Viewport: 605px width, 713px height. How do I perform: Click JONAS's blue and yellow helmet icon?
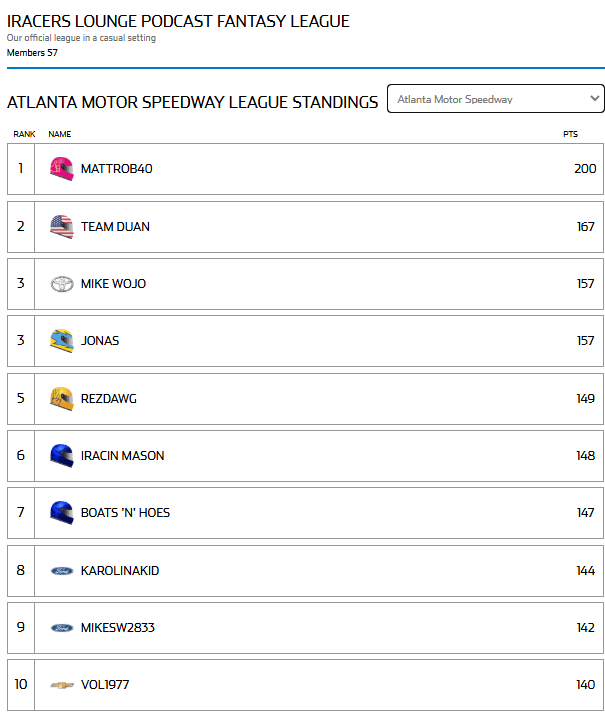click(x=62, y=341)
